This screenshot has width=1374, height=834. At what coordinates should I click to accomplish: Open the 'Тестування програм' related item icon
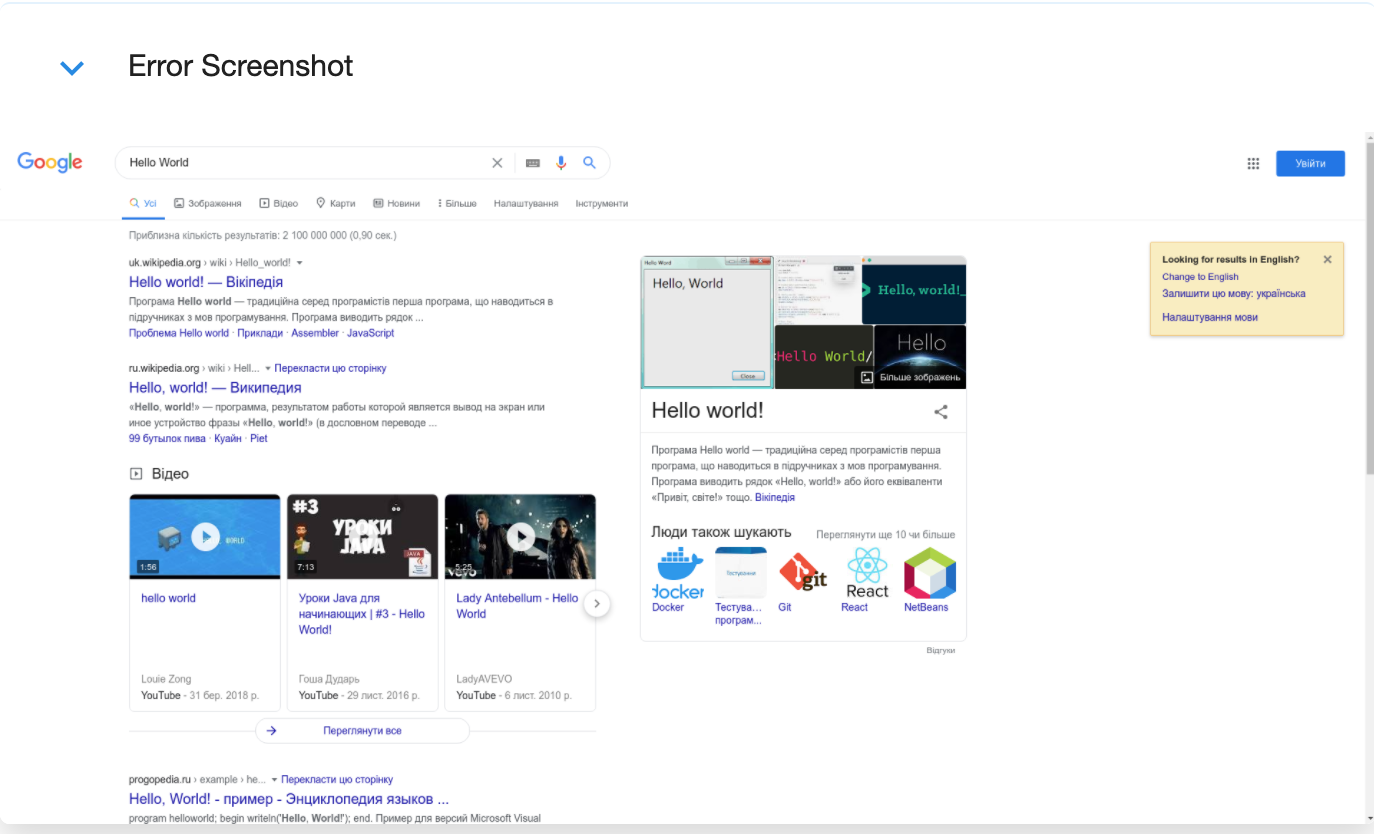[741, 574]
